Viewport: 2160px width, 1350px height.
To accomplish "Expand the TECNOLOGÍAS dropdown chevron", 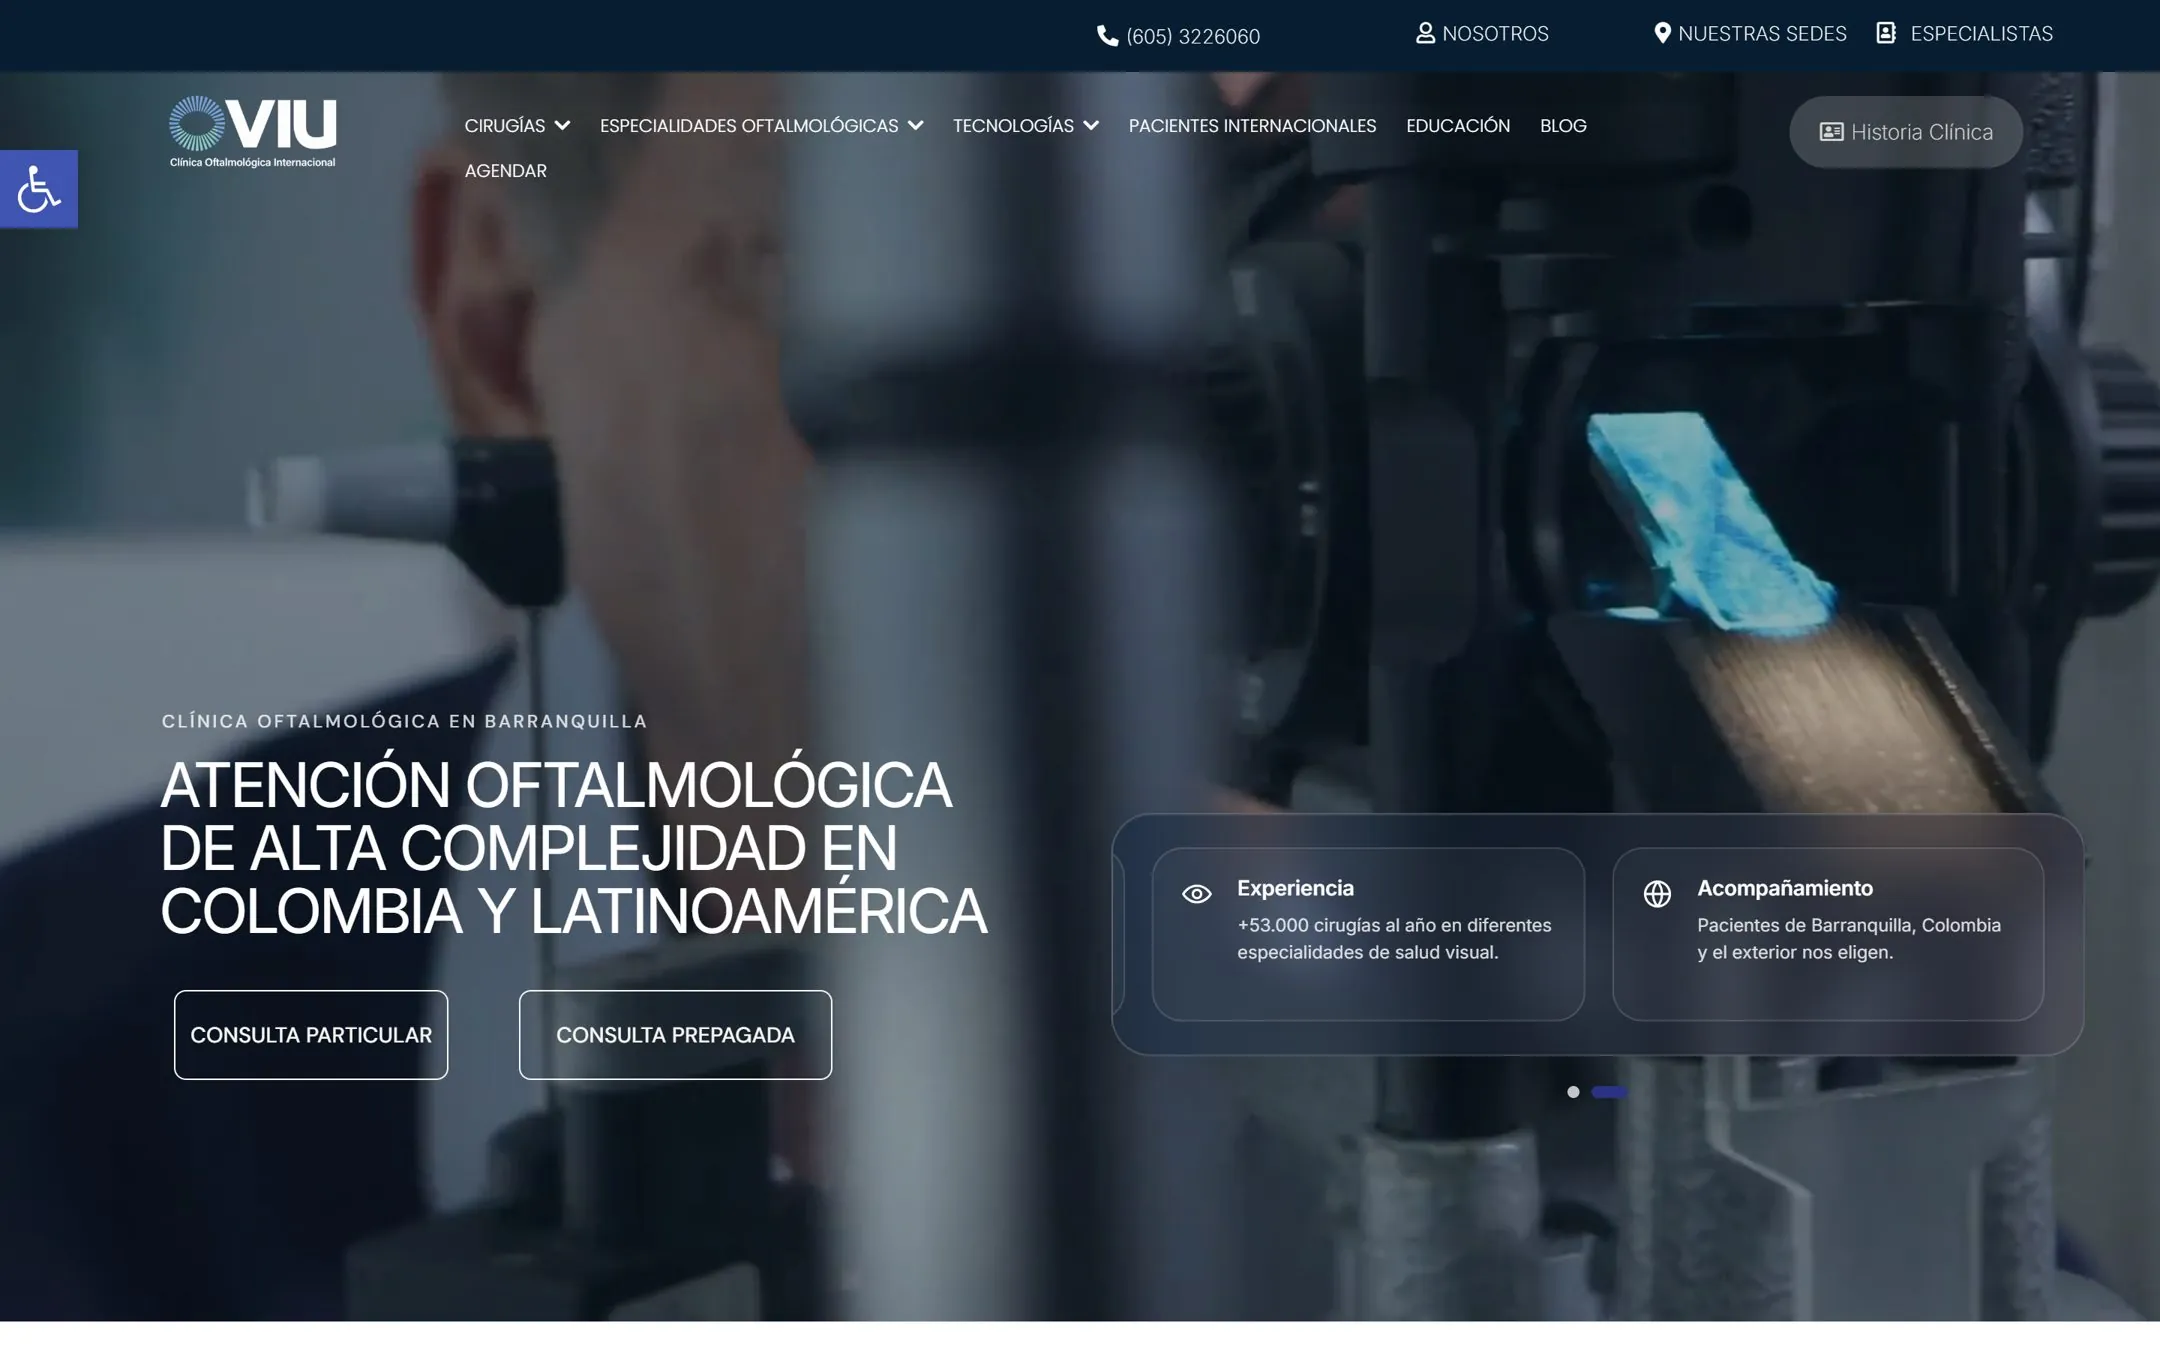I will (1091, 126).
